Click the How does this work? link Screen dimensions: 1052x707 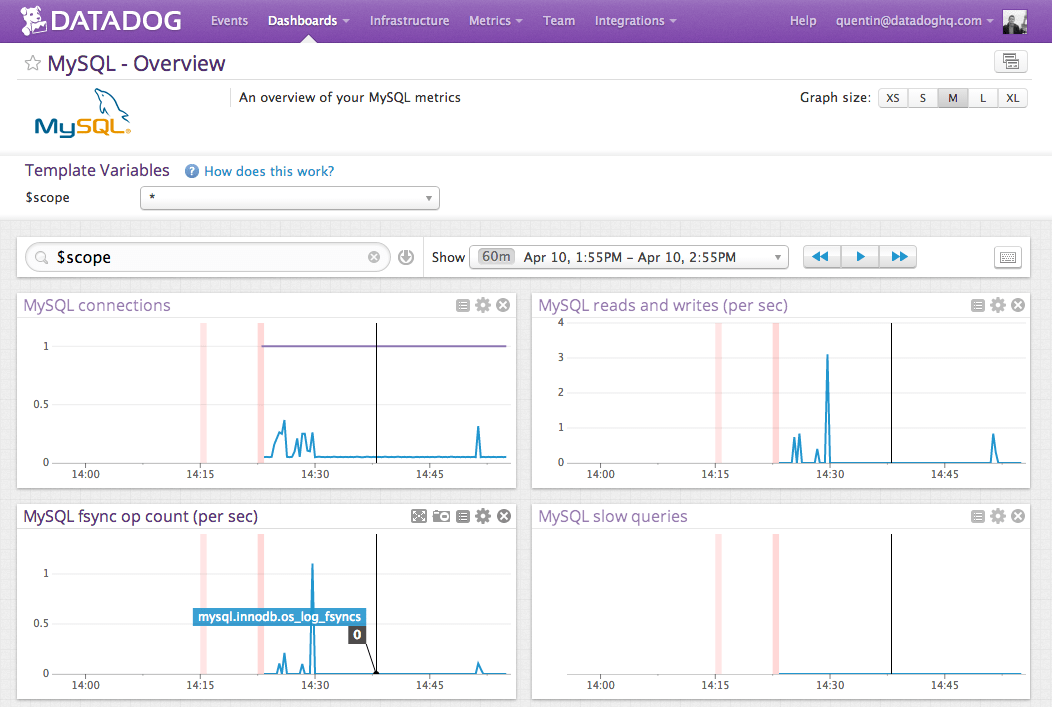click(268, 171)
